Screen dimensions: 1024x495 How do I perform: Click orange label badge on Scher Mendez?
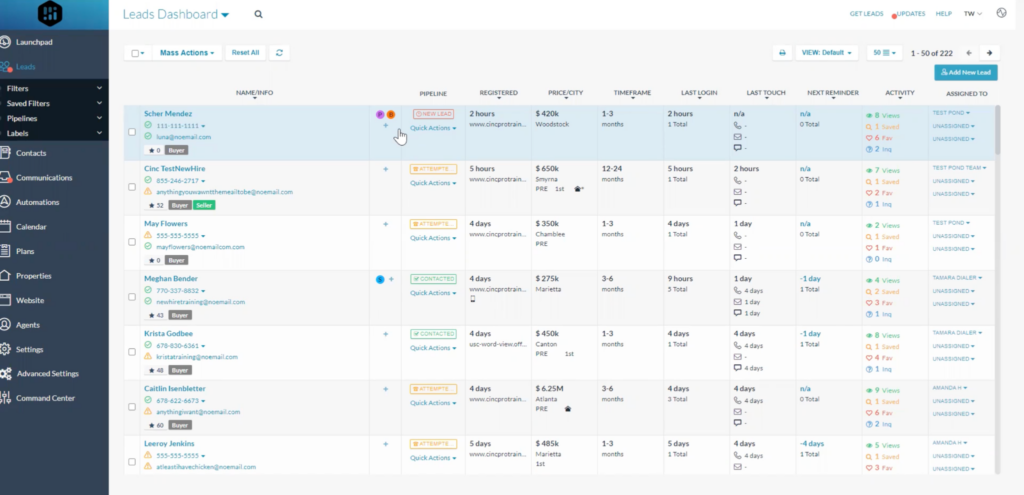(x=391, y=114)
